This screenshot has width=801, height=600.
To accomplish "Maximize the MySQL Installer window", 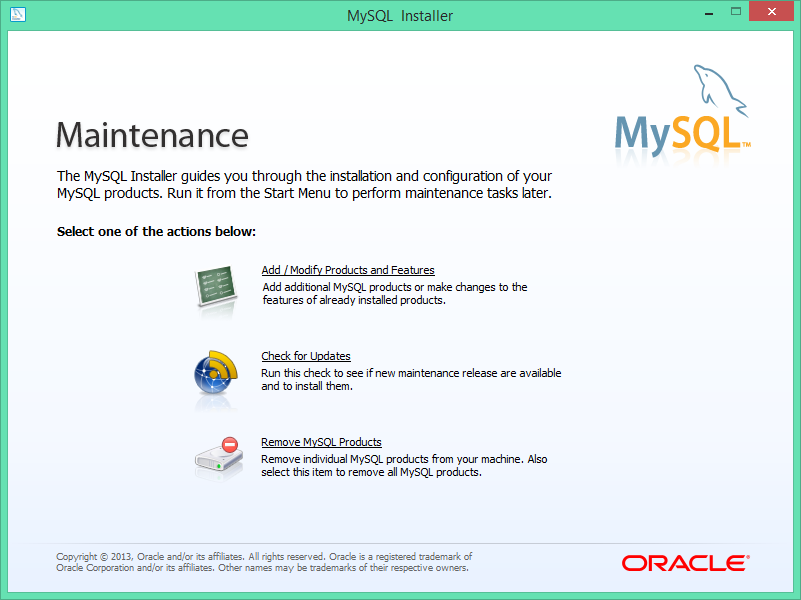I will tap(736, 12).
